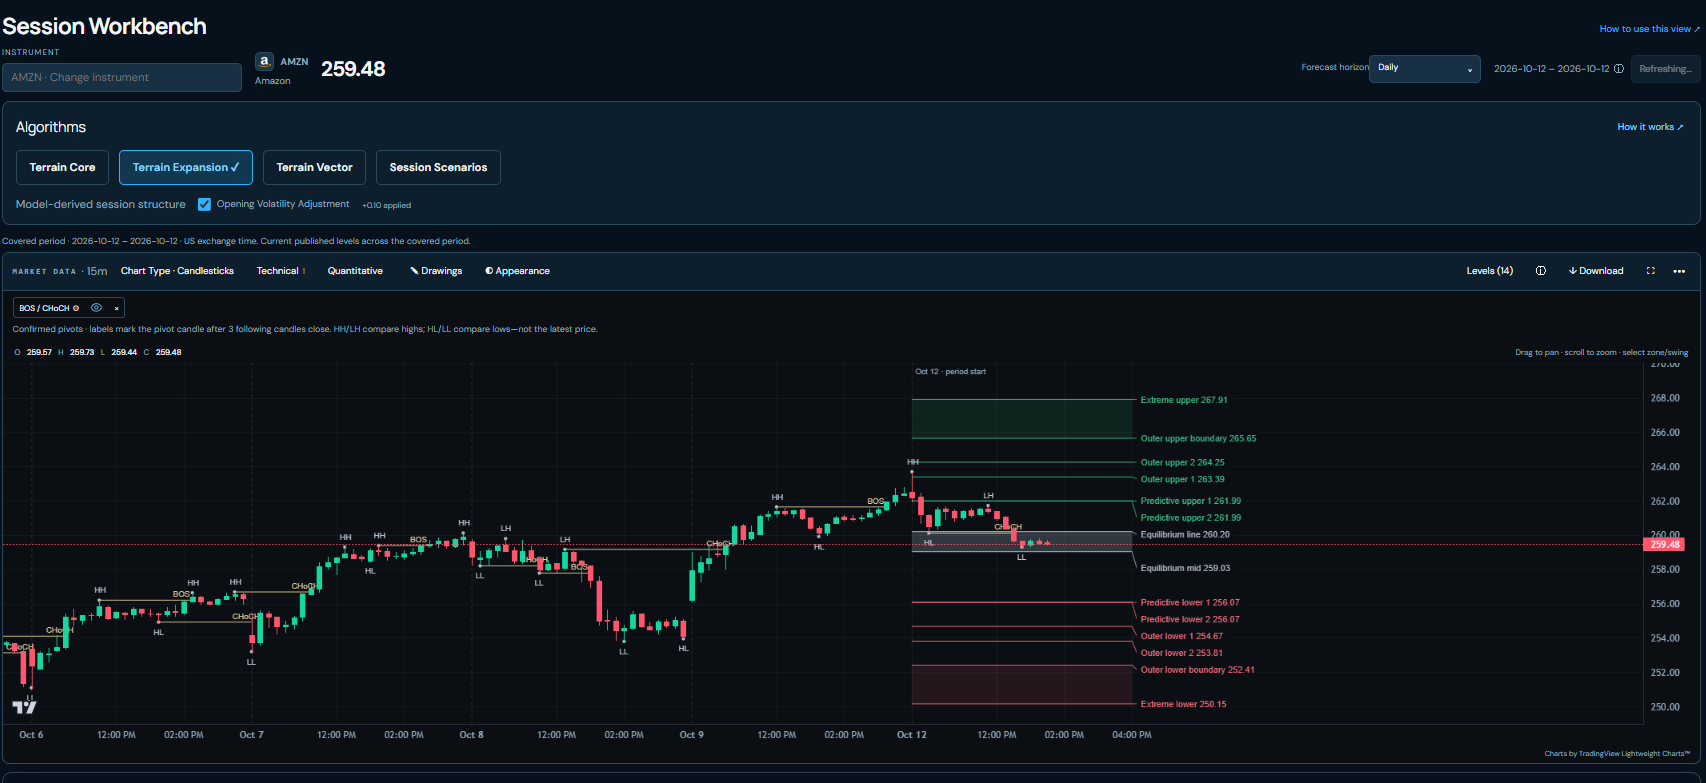The image size is (1706, 783).
Task: Click the AMZN change instrument input field
Action: click(122, 77)
